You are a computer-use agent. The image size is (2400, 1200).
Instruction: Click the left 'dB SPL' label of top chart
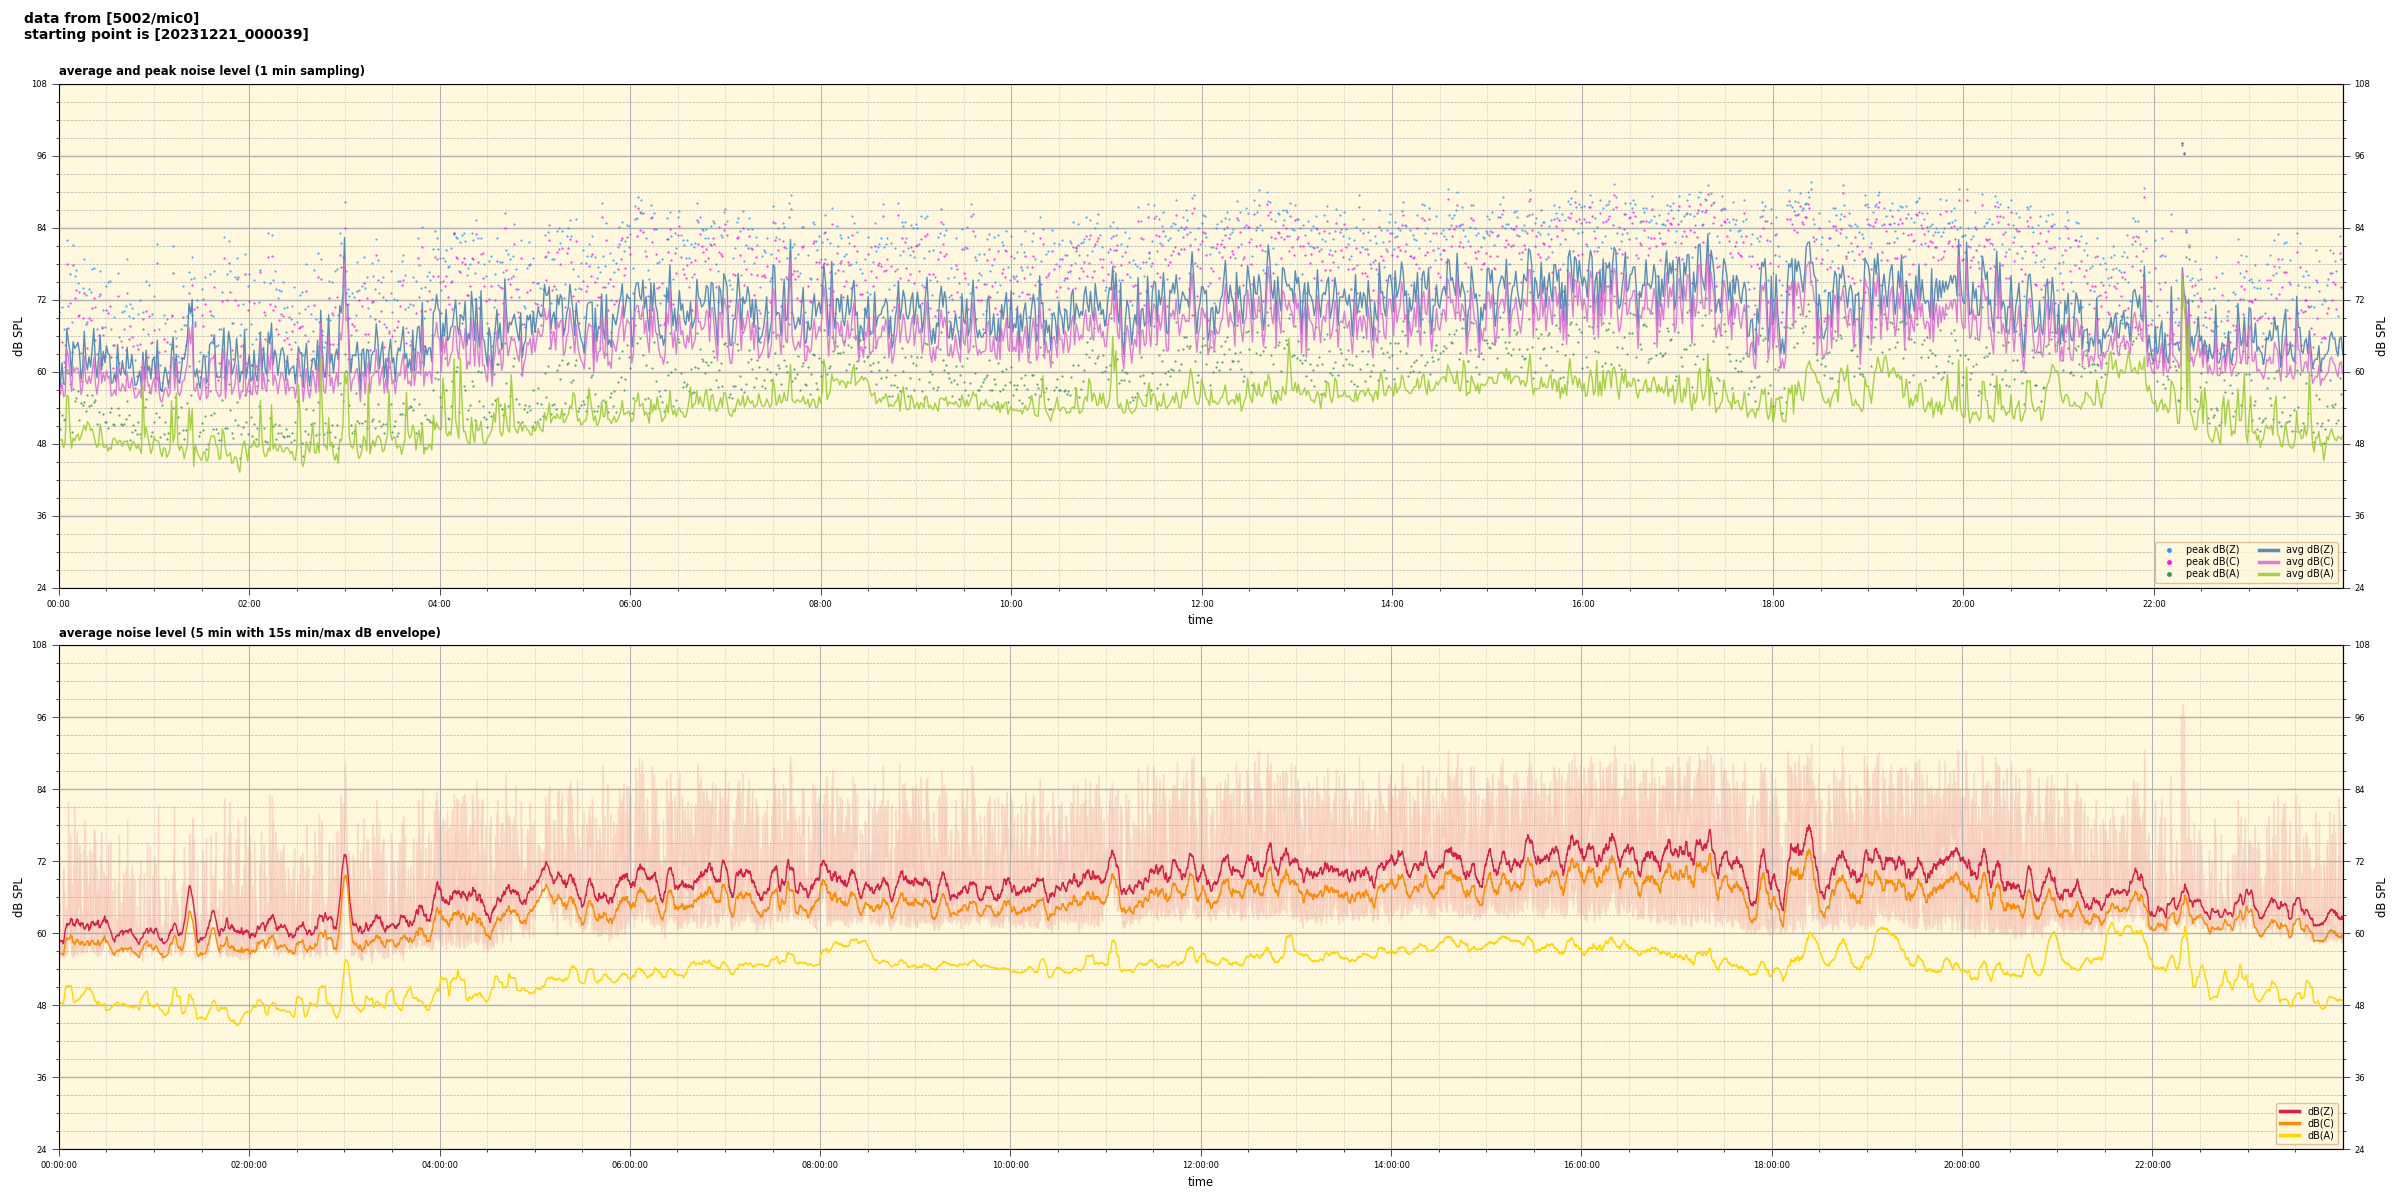coord(18,336)
